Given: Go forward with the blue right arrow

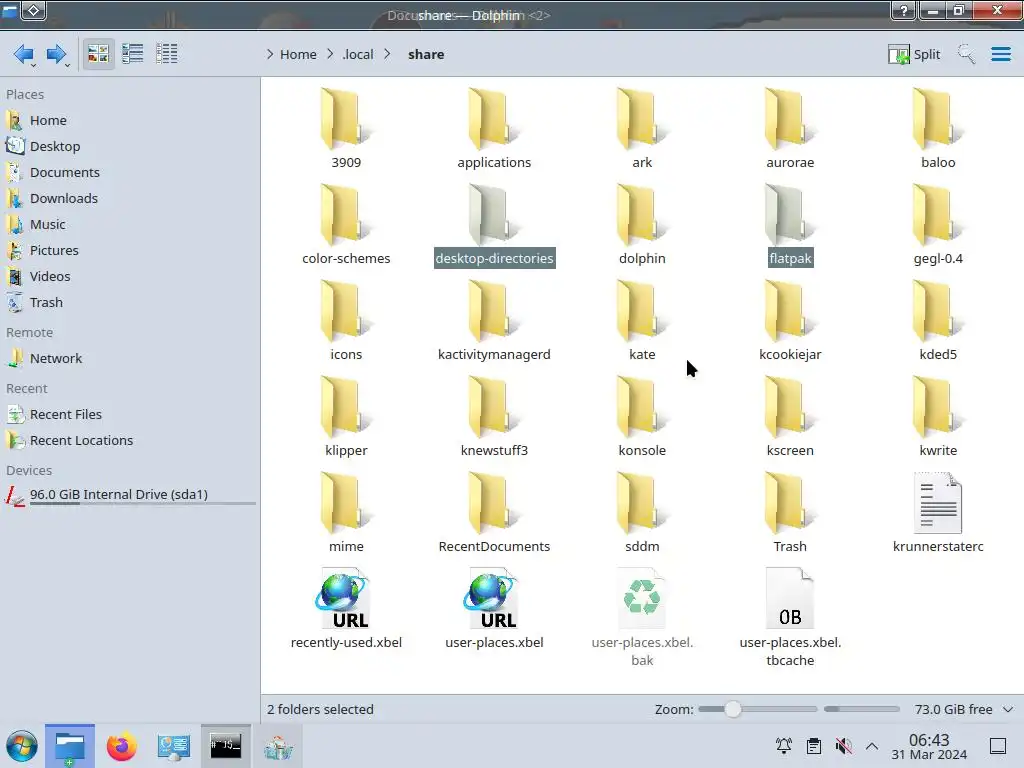Looking at the screenshot, I should (56, 54).
